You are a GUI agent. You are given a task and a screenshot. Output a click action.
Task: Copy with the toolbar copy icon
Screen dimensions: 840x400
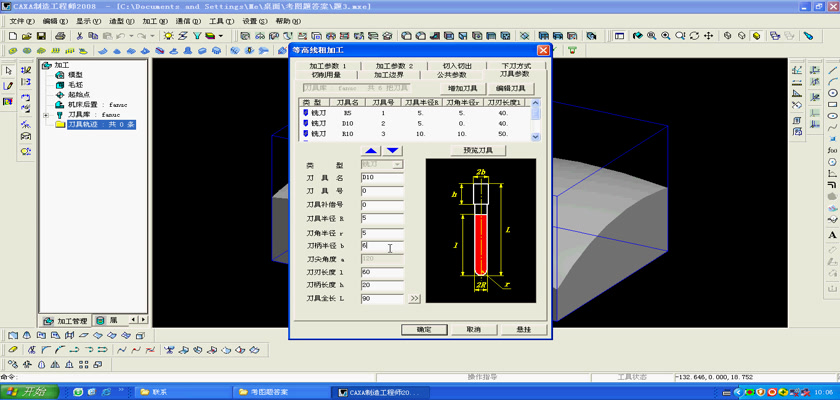[x=93, y=36]
